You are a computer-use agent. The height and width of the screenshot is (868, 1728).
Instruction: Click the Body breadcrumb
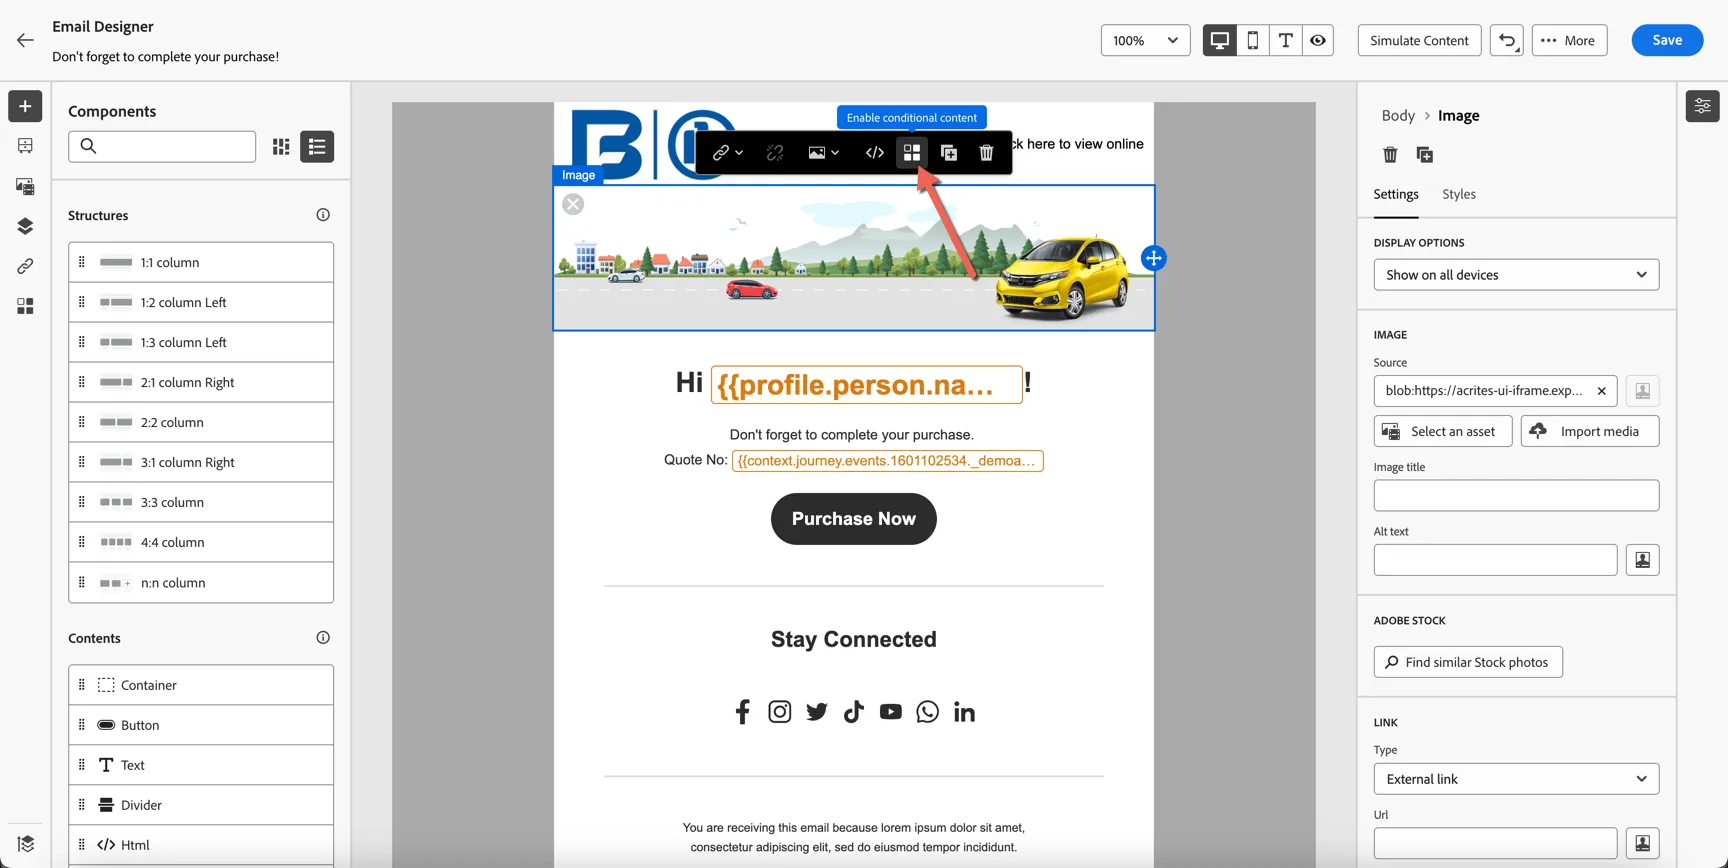pyautogui.click(x=1398, y=116)
